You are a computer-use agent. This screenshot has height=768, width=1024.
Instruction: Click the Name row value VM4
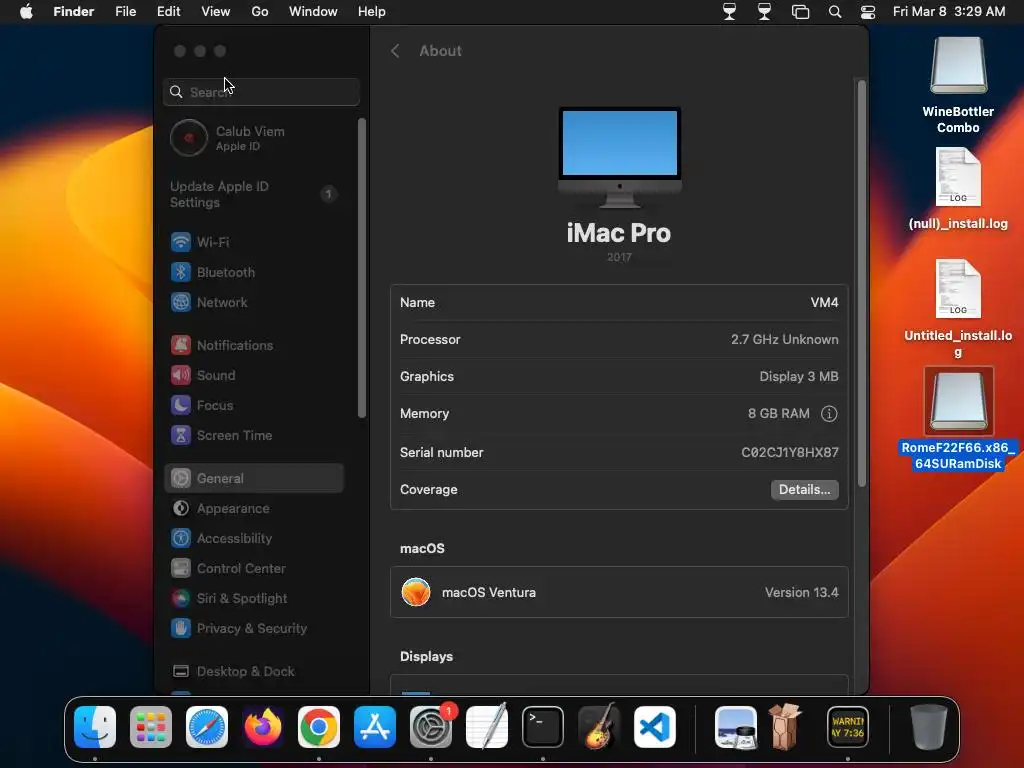pos(824,303)
